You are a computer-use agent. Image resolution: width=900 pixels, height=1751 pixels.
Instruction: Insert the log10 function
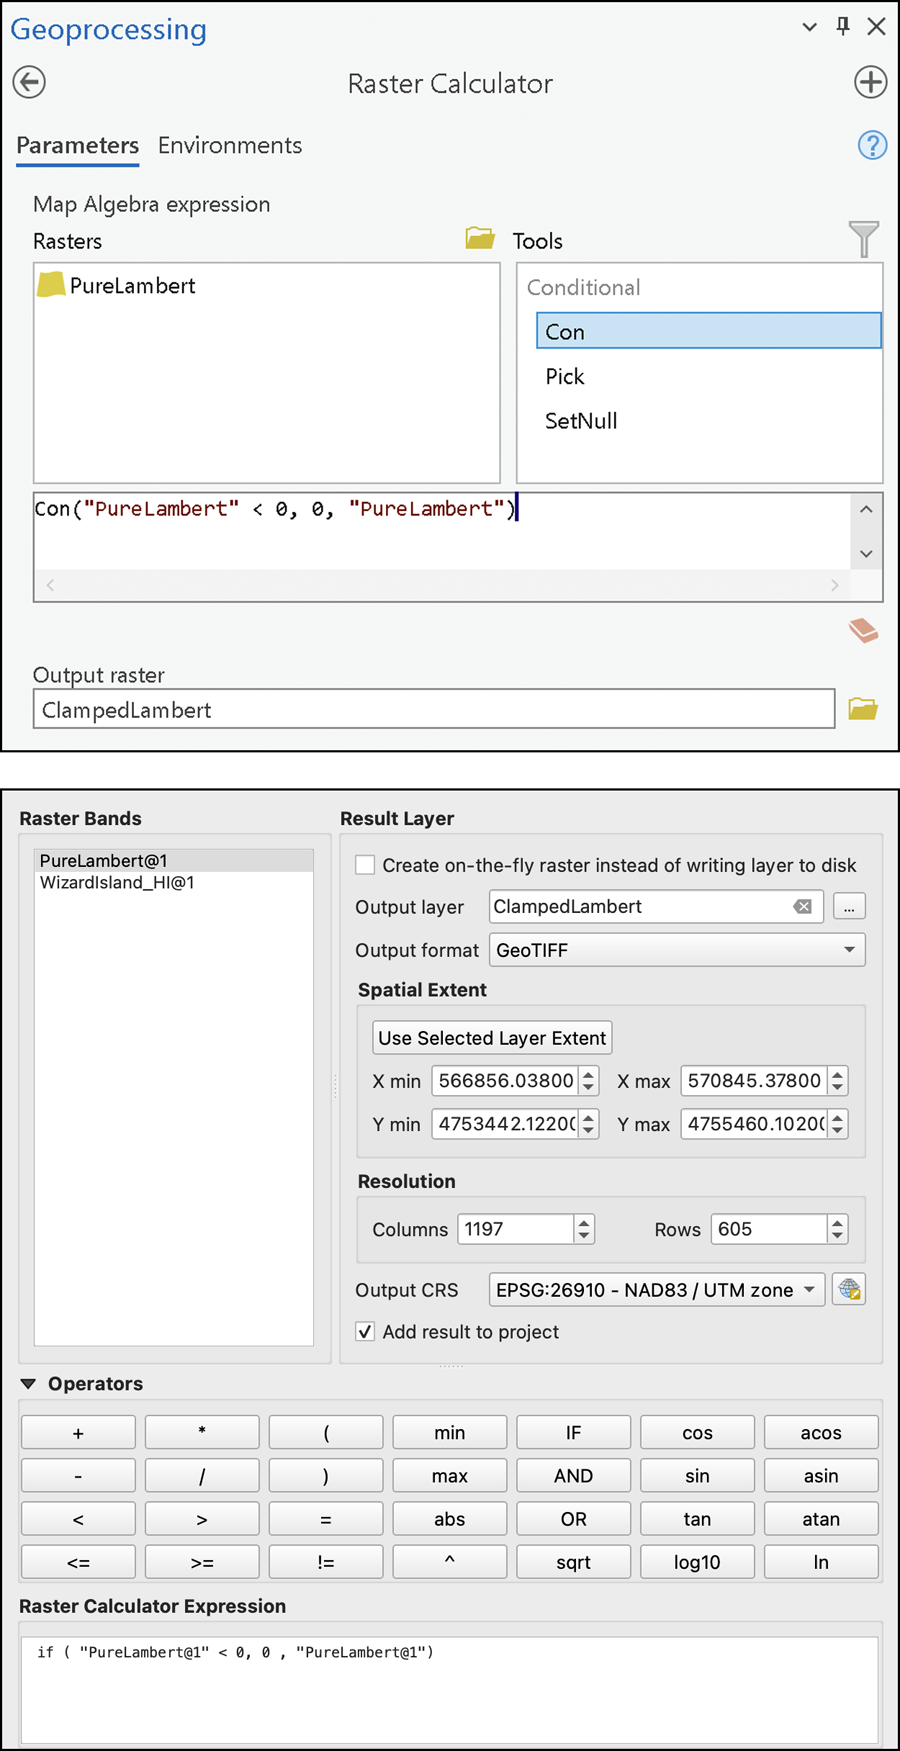coord(697,1562)
